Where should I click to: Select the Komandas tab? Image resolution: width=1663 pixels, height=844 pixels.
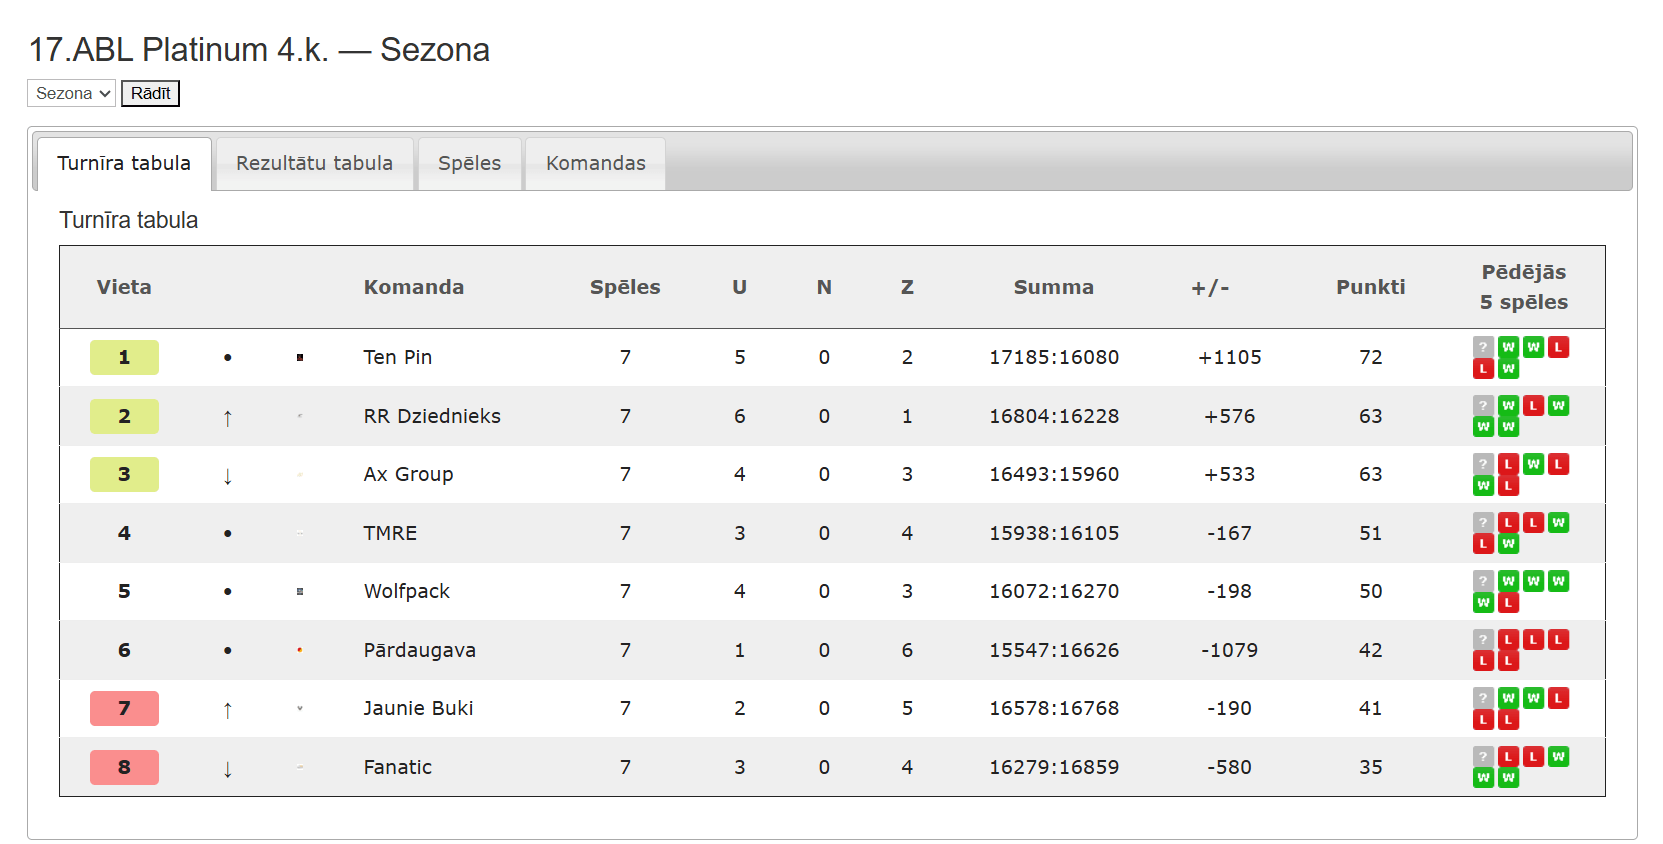pos(595,163)
